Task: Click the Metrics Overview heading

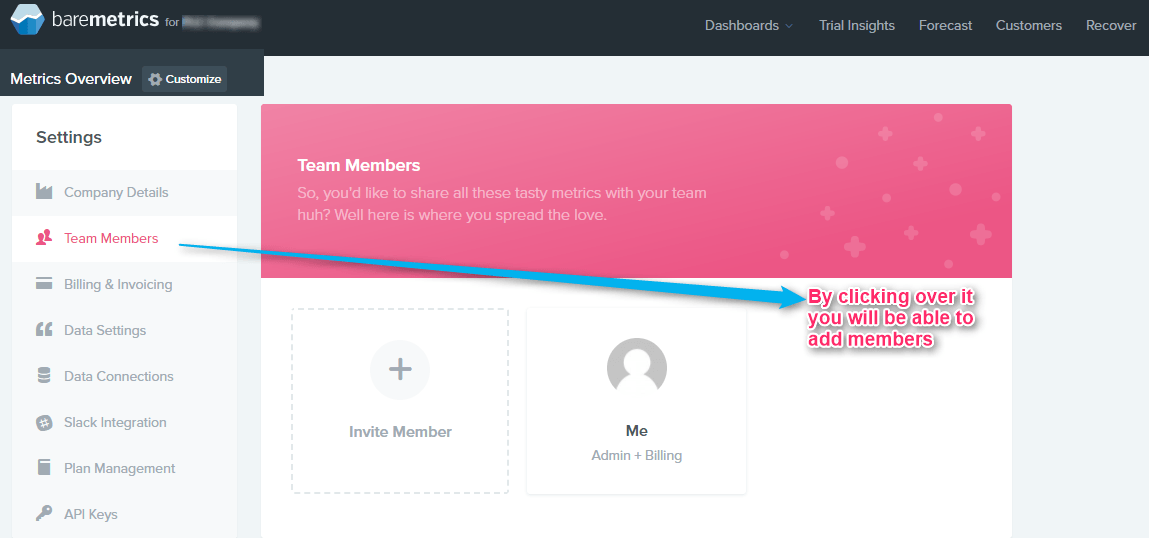Action: (71, 79)
